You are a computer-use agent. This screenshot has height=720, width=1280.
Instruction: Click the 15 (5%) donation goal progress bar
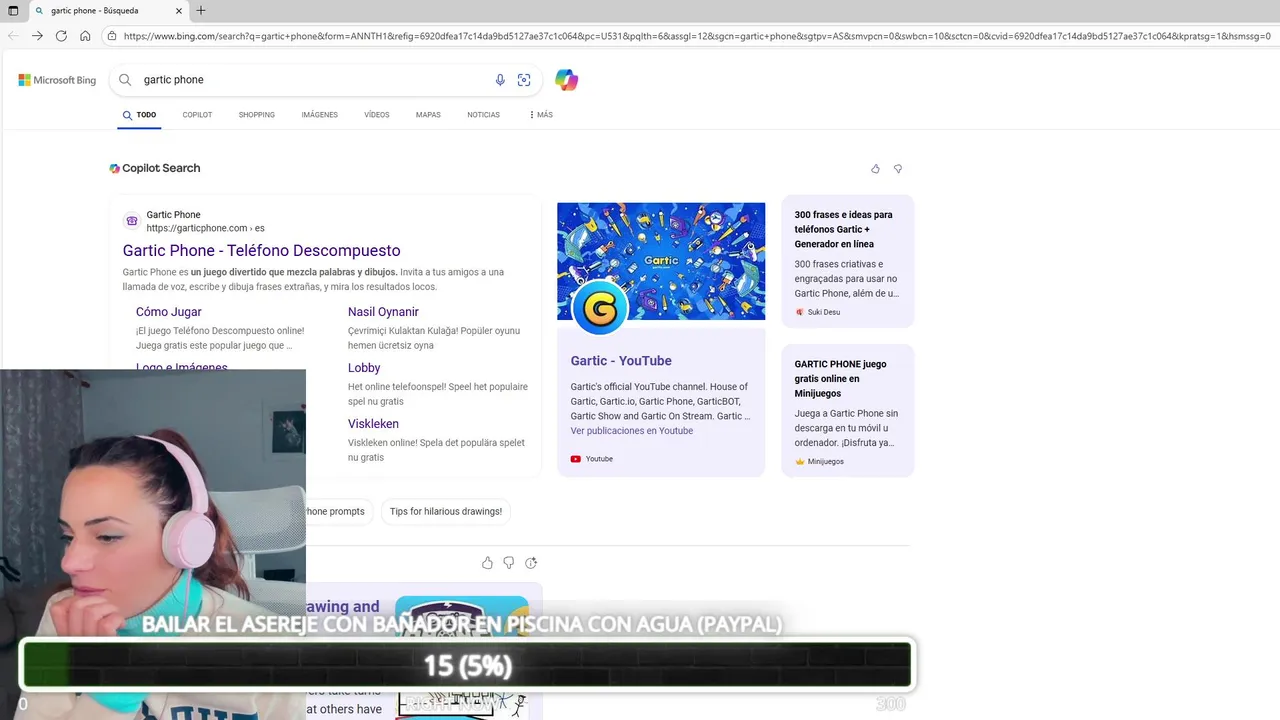467,665
